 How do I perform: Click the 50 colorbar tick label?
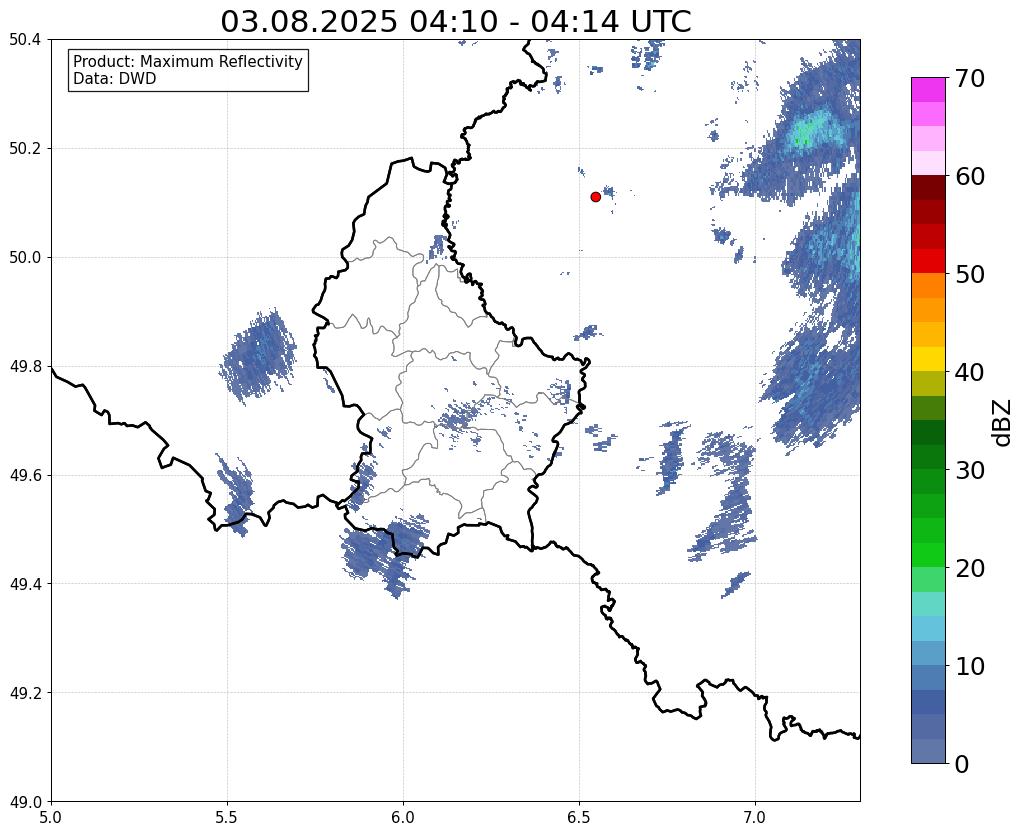(x=970, y=274)
